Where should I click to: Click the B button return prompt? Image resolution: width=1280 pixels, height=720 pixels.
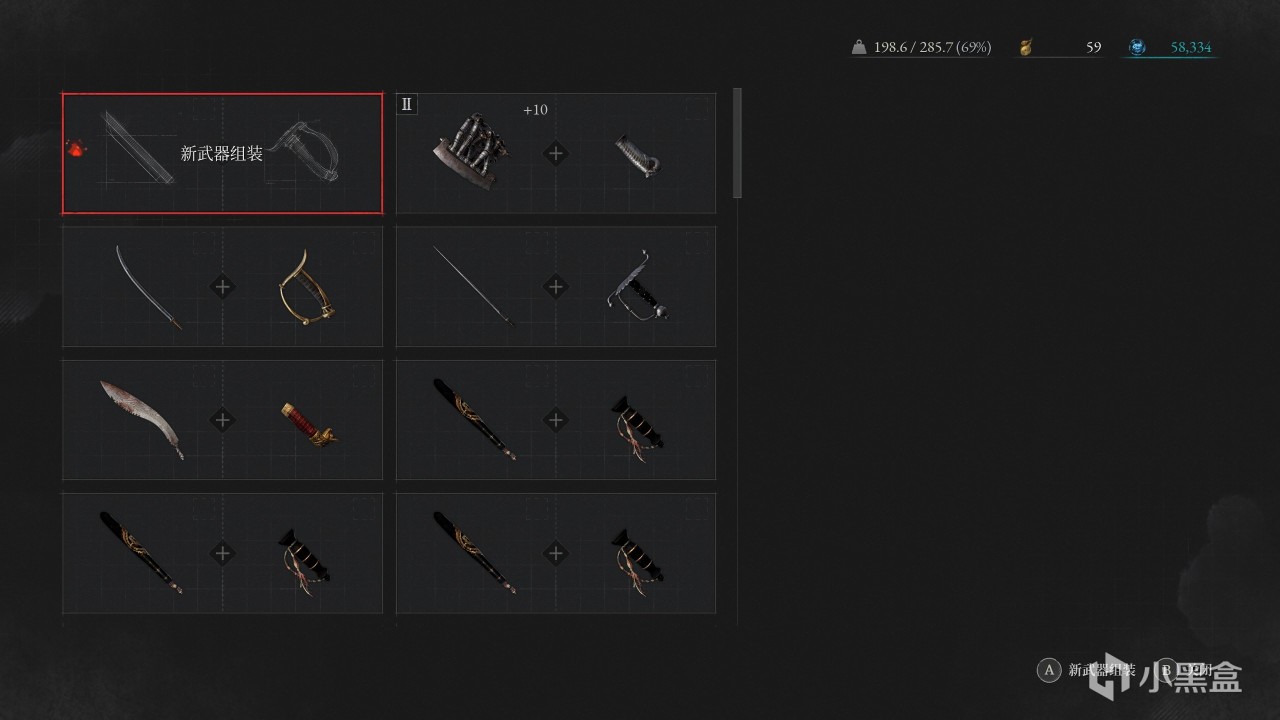[x=1167, y=670]
